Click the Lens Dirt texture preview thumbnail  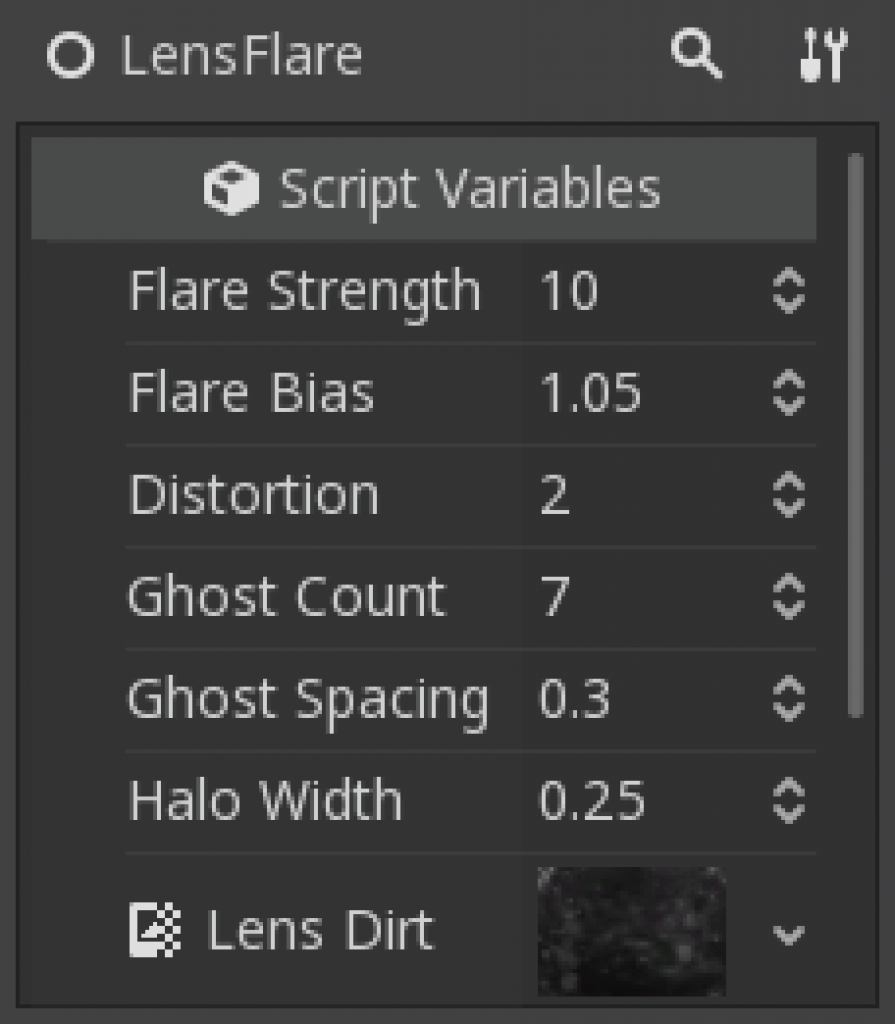tap(630, 930)
